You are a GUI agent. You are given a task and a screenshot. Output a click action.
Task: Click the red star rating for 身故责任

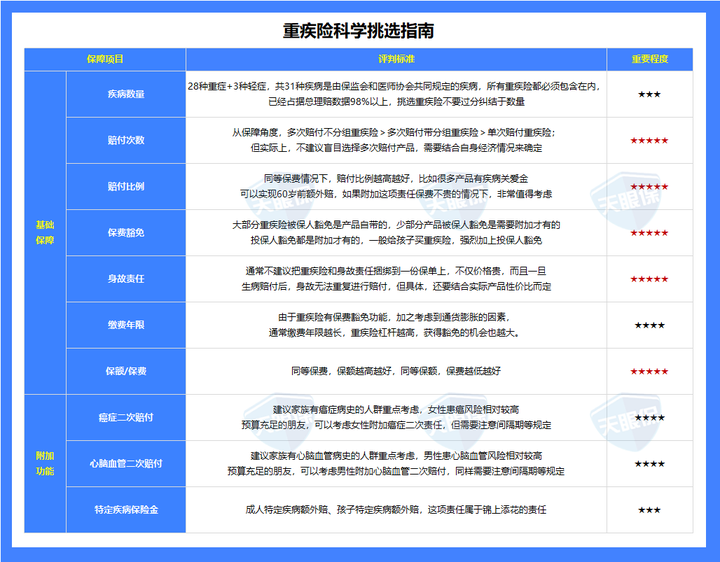pos(648,279)
